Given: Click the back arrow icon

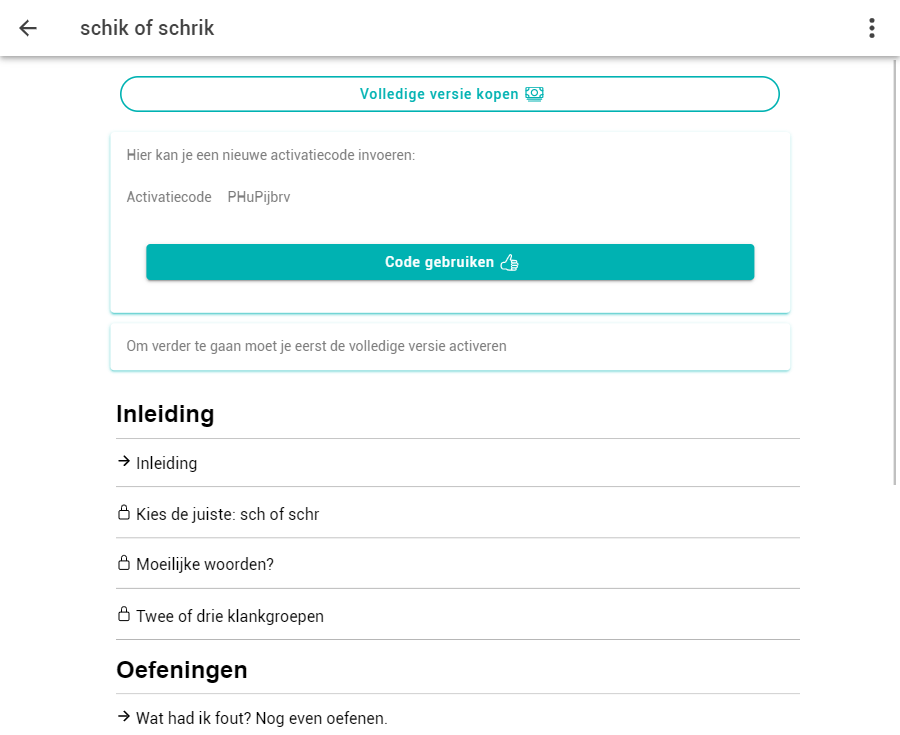Looking at the screenshot, I should tap(28, 28).
